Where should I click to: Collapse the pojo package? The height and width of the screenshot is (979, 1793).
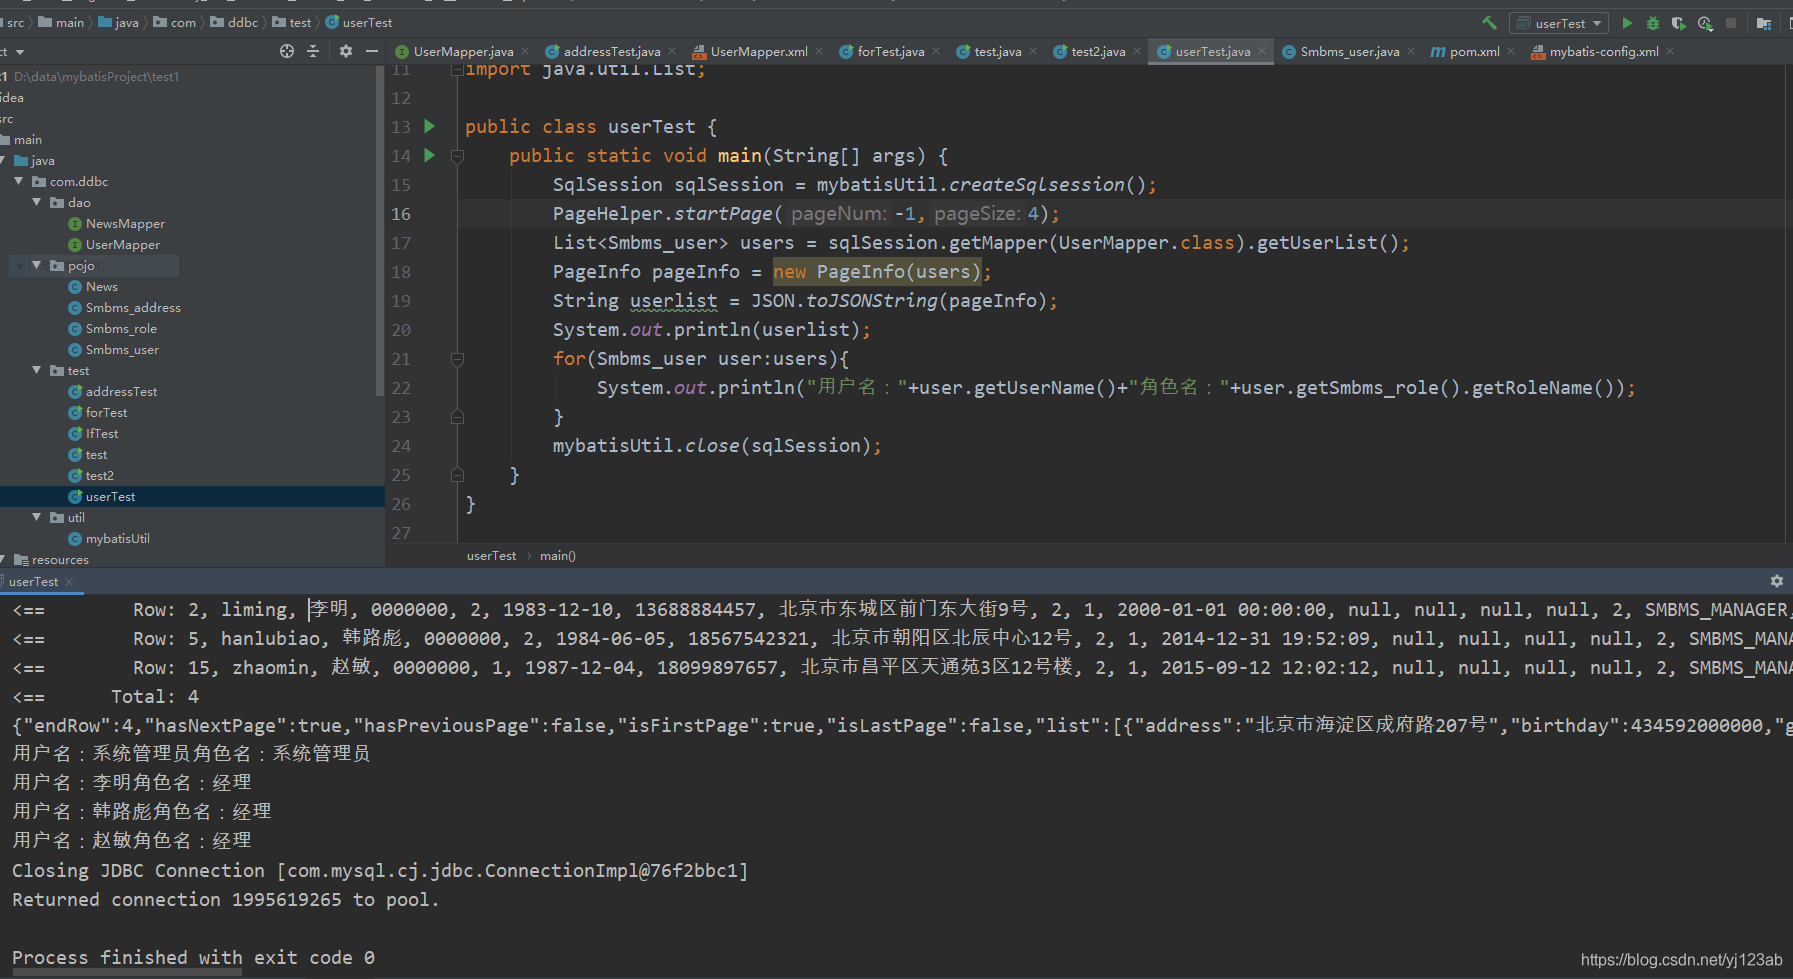(x=37, y=265)
